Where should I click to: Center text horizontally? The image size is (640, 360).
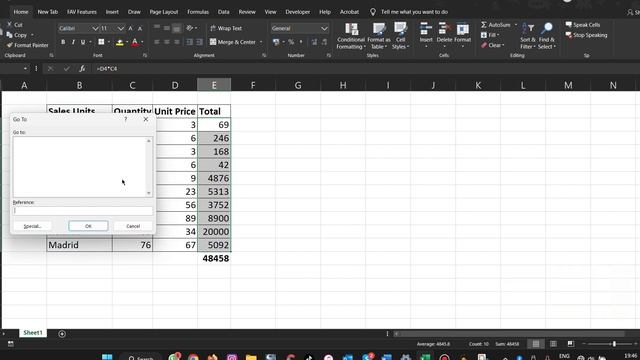pos(167,42)
